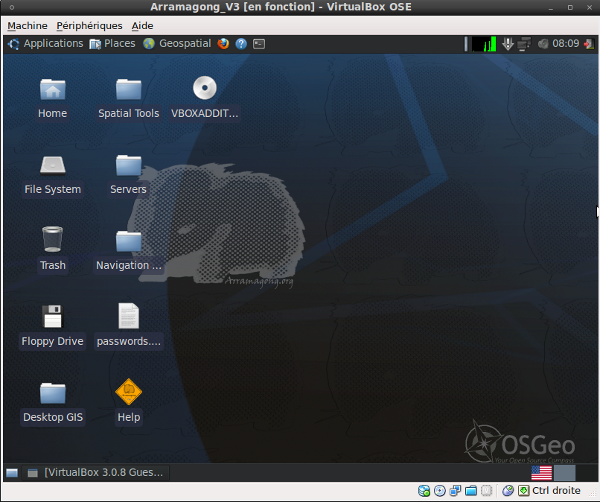Open the yellow Help sign icon
This screenshot has width=600, height=502.
(128, 392)
